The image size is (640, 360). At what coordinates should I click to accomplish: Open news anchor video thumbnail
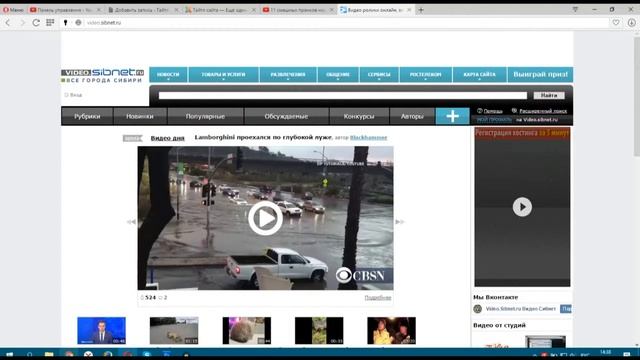[x=102, y=331]
